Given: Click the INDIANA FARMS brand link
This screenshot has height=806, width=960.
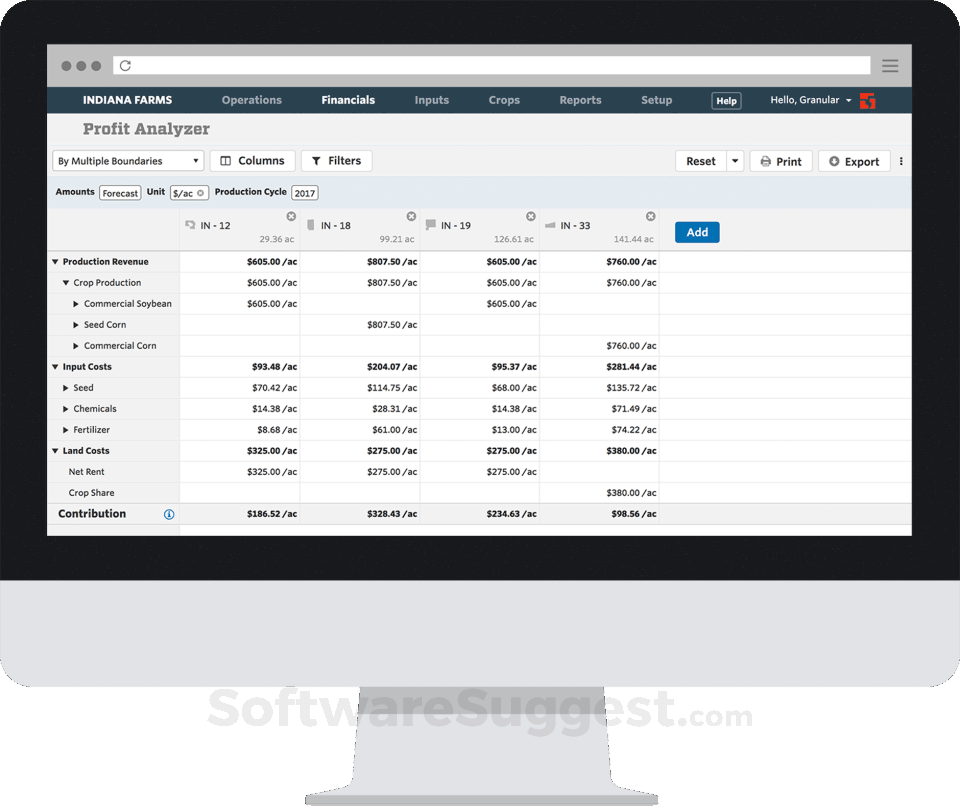Looking at the screenshot, I should pyautogui.click(x=127, y=100).
